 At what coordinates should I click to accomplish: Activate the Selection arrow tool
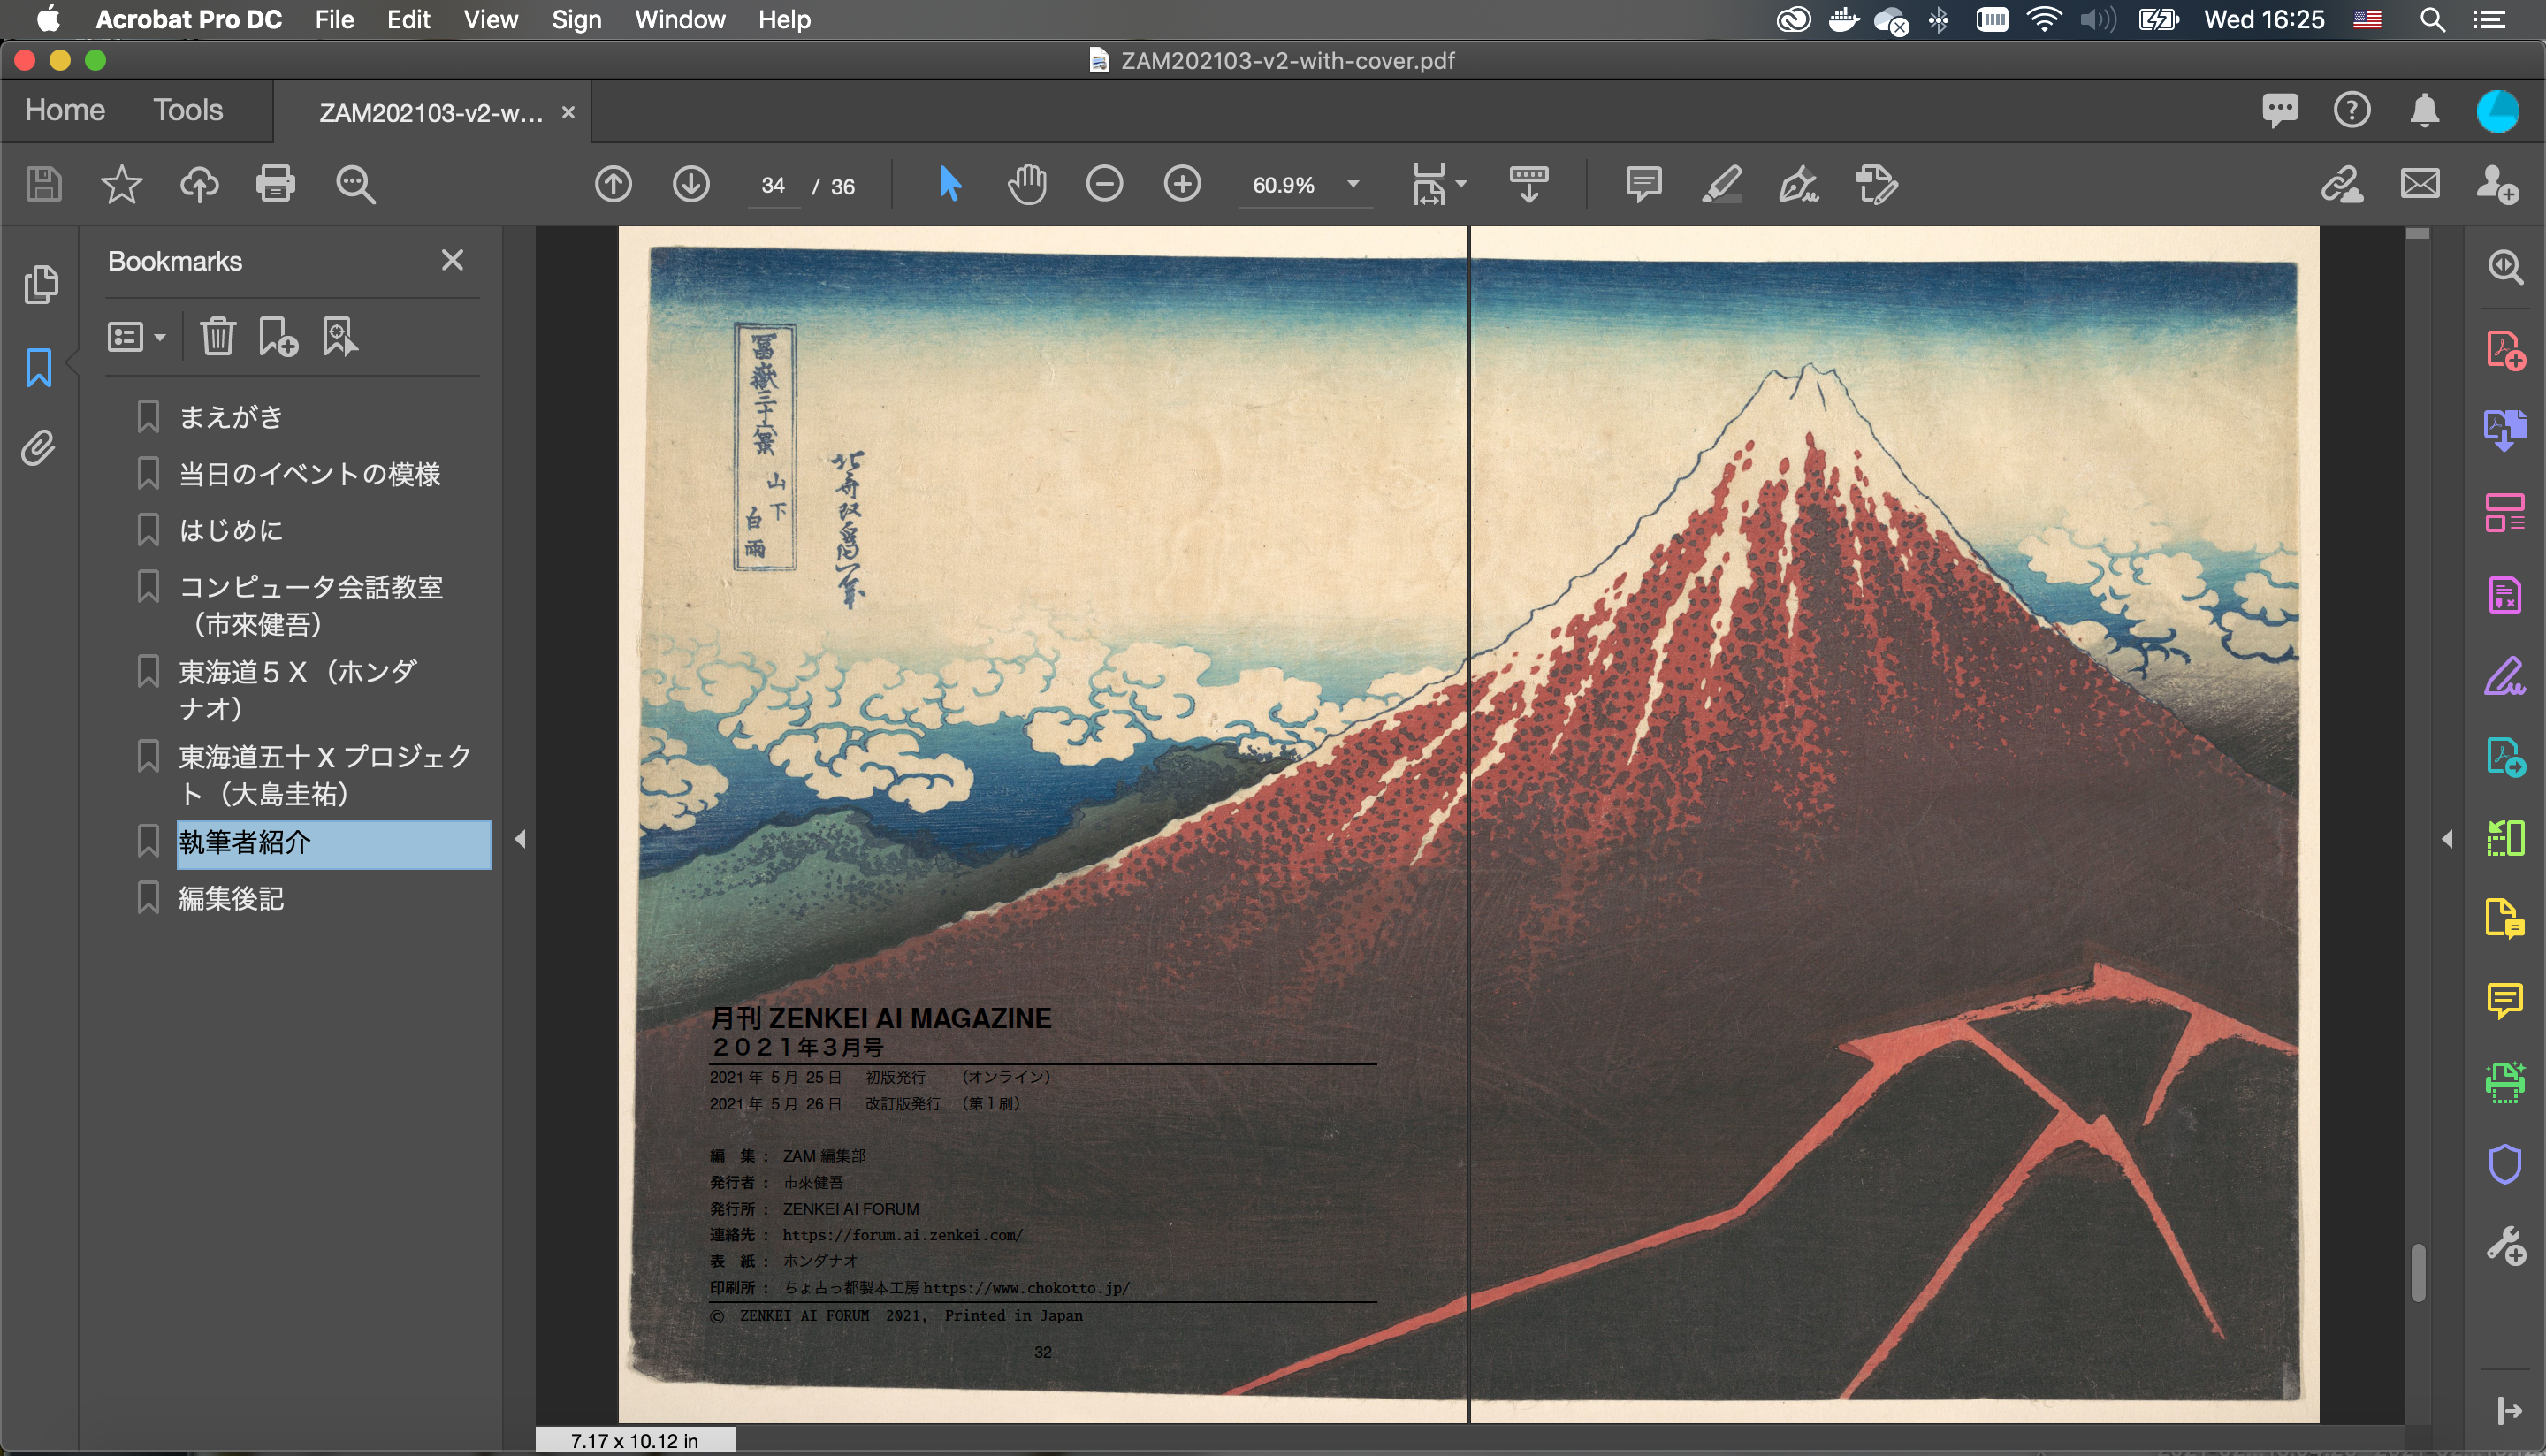pos(950,185)
